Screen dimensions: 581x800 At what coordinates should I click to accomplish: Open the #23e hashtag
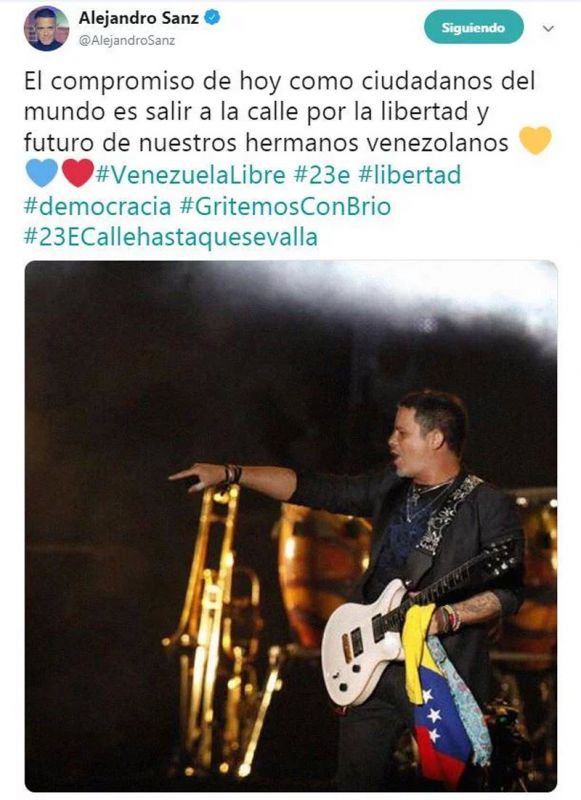(322, 174)
